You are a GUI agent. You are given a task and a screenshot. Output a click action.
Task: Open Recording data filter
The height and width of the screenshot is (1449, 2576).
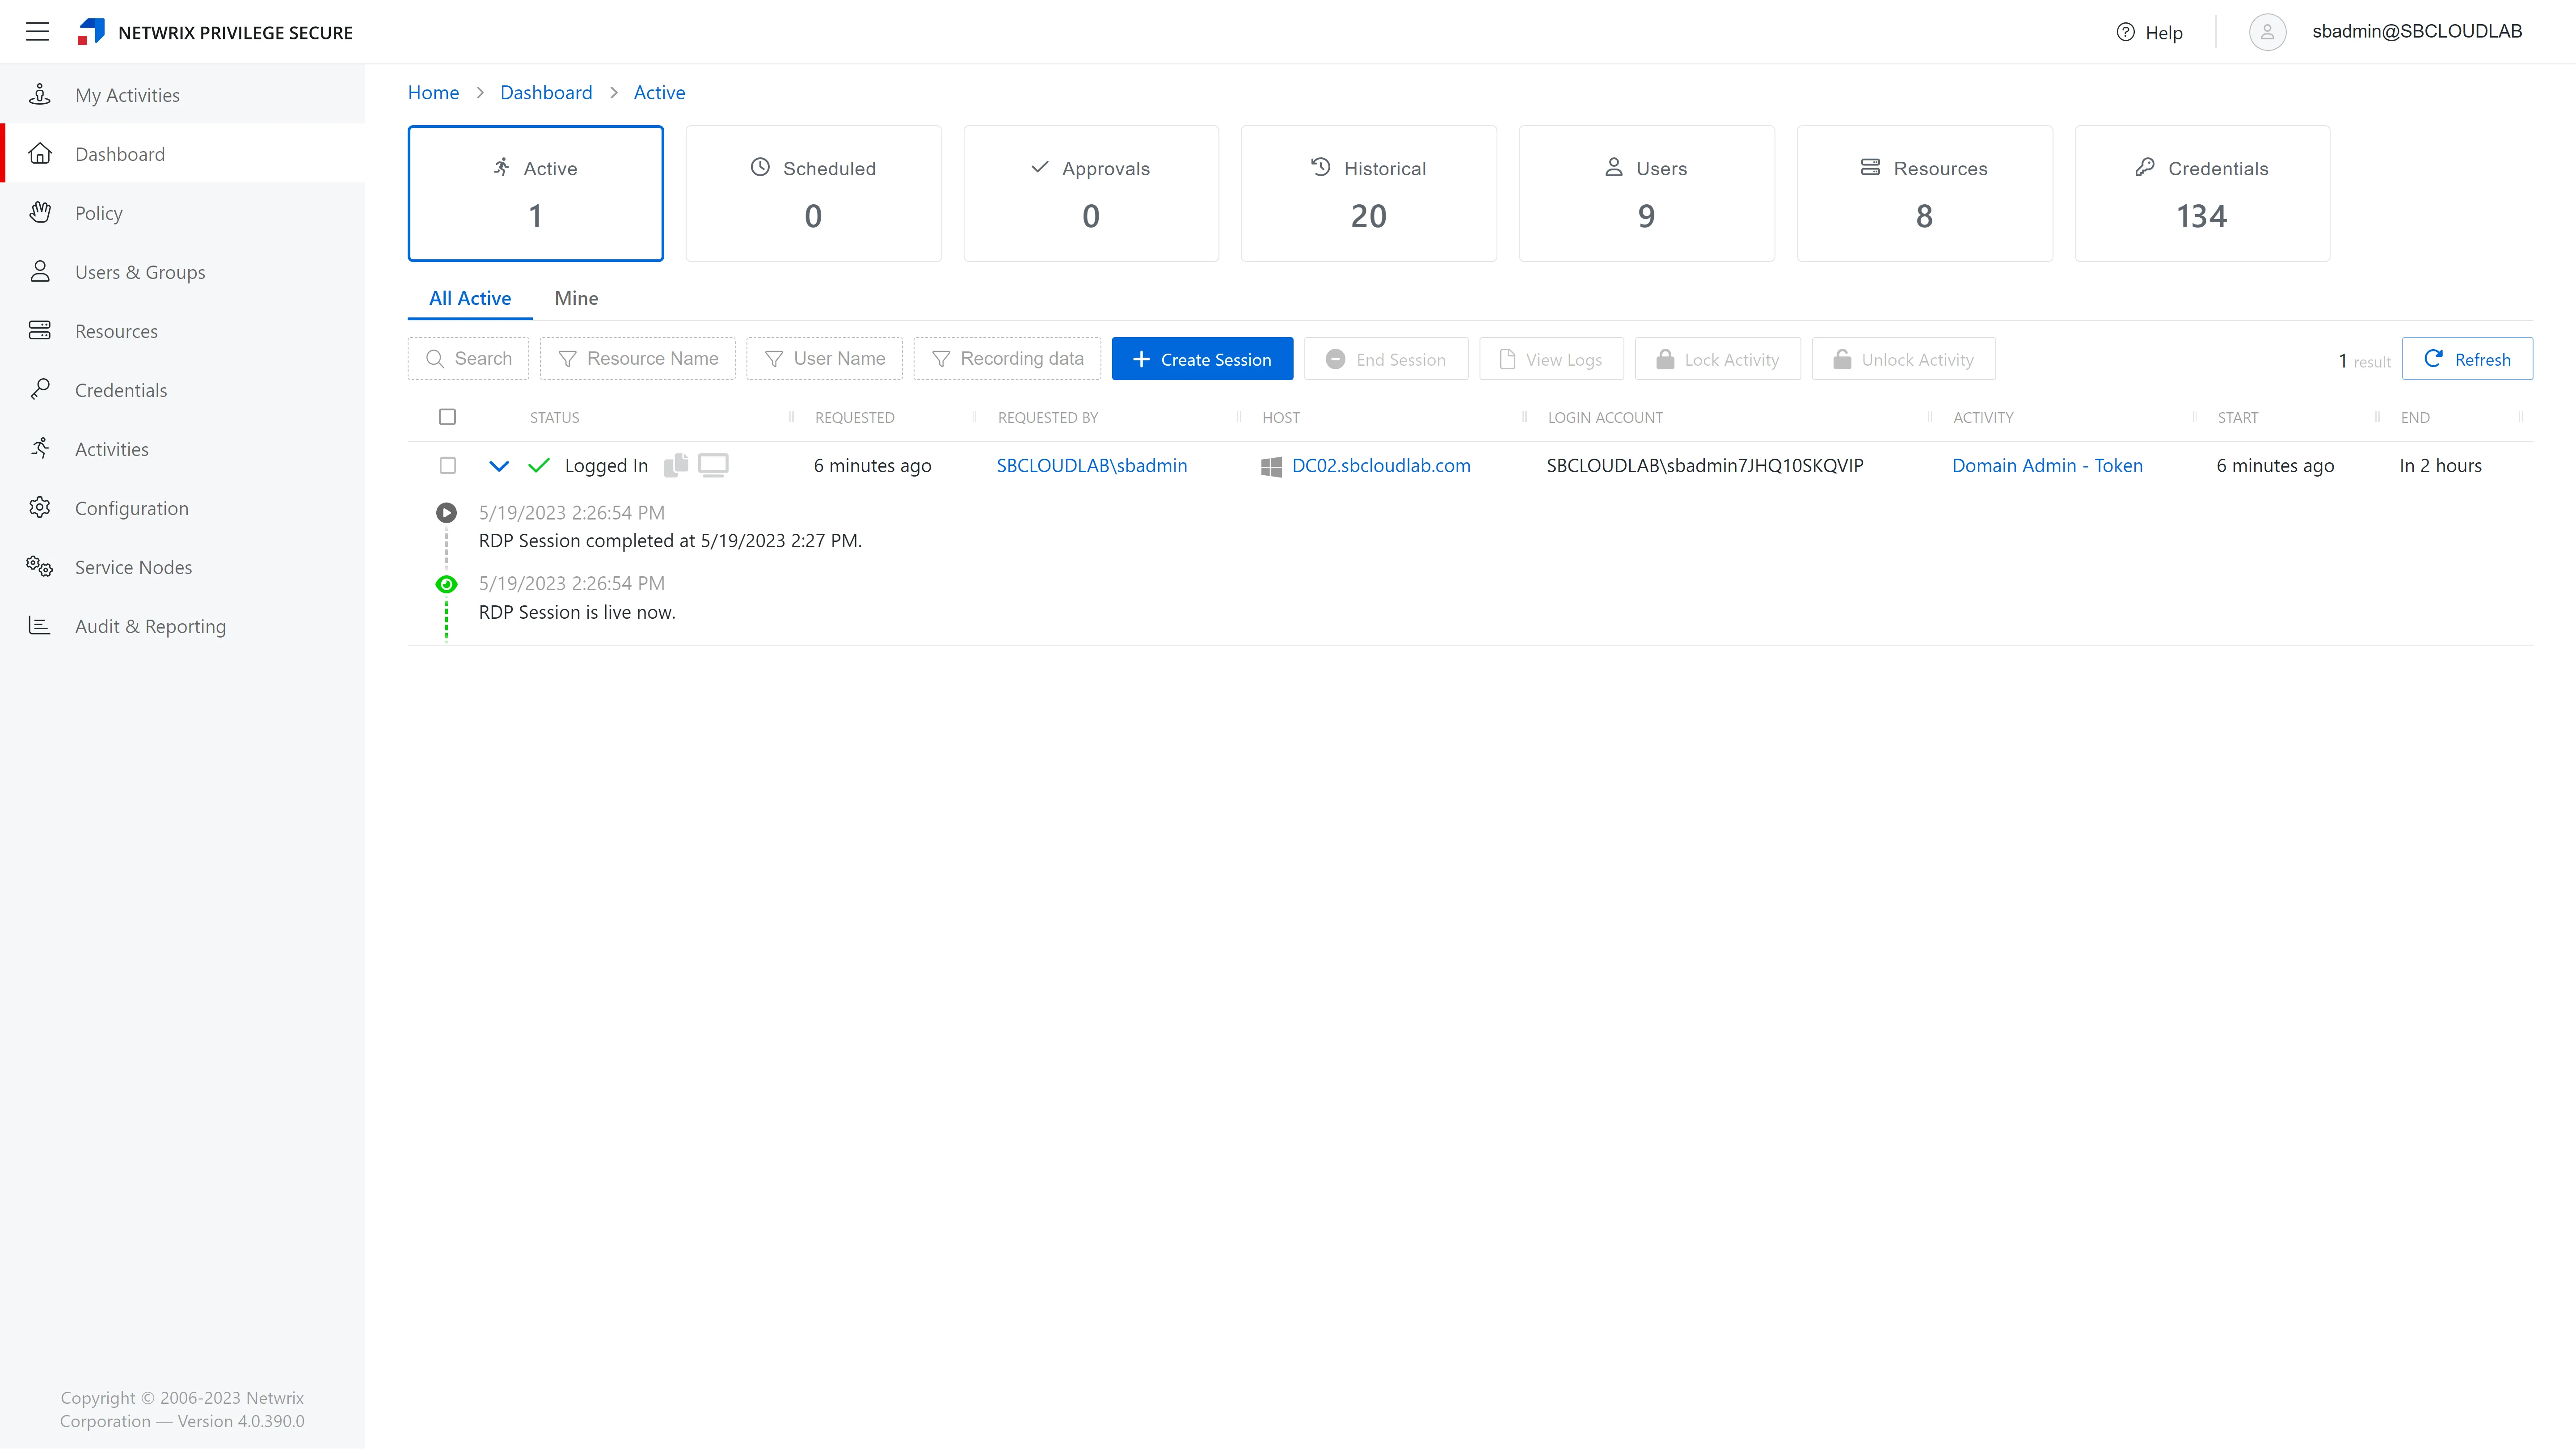click(x=1007, y=359)
